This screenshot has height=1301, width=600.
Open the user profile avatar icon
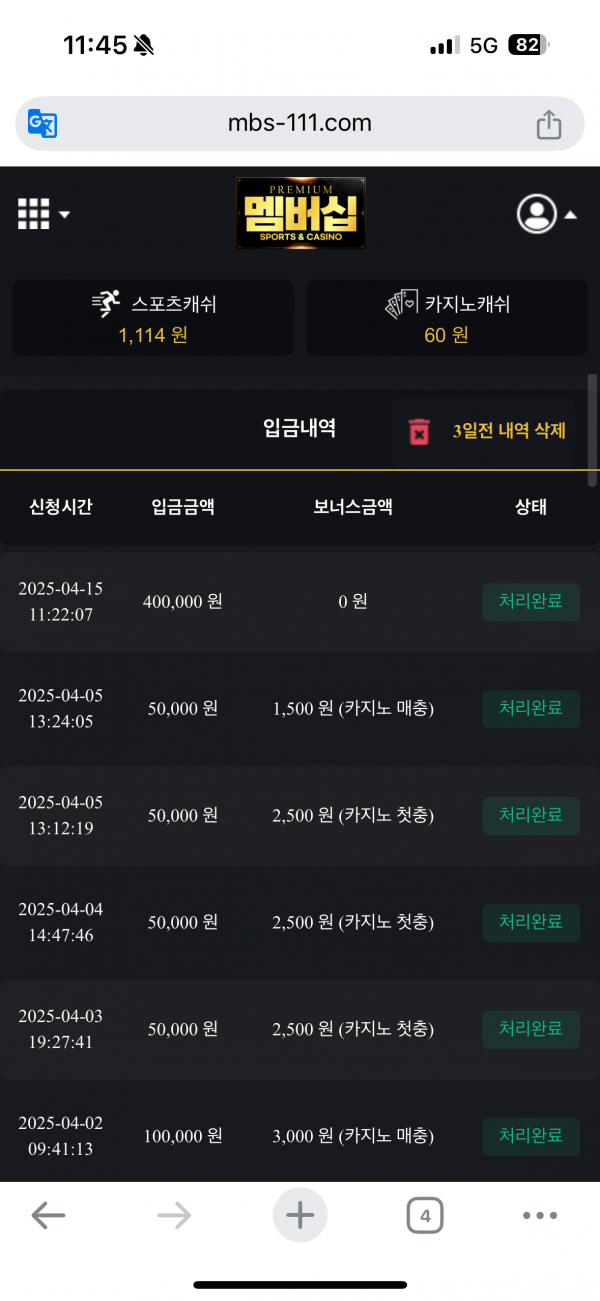537,213
